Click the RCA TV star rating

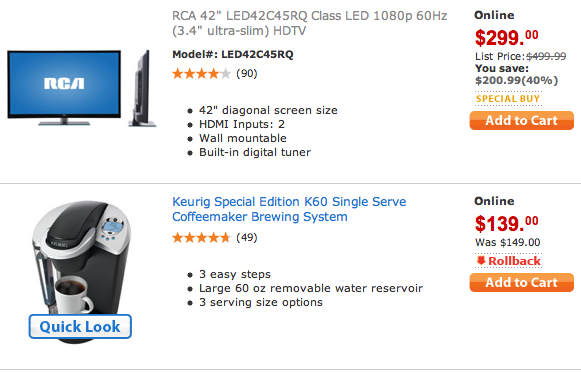202,74
